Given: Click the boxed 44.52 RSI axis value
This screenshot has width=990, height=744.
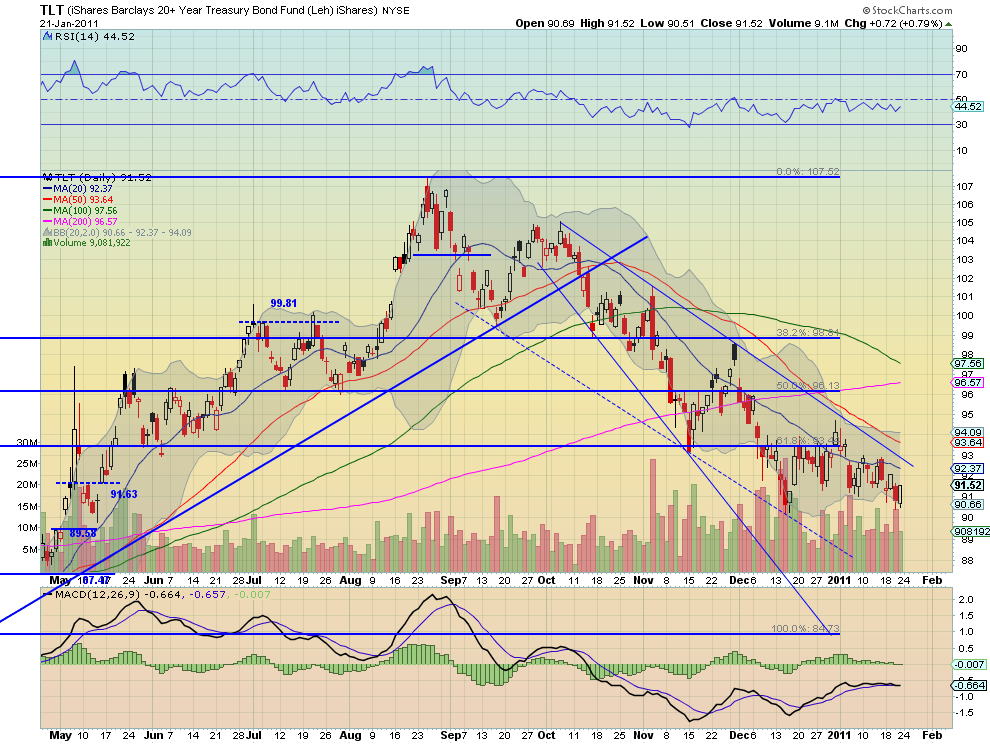Looking at the screenshot, I should (969, 107).
